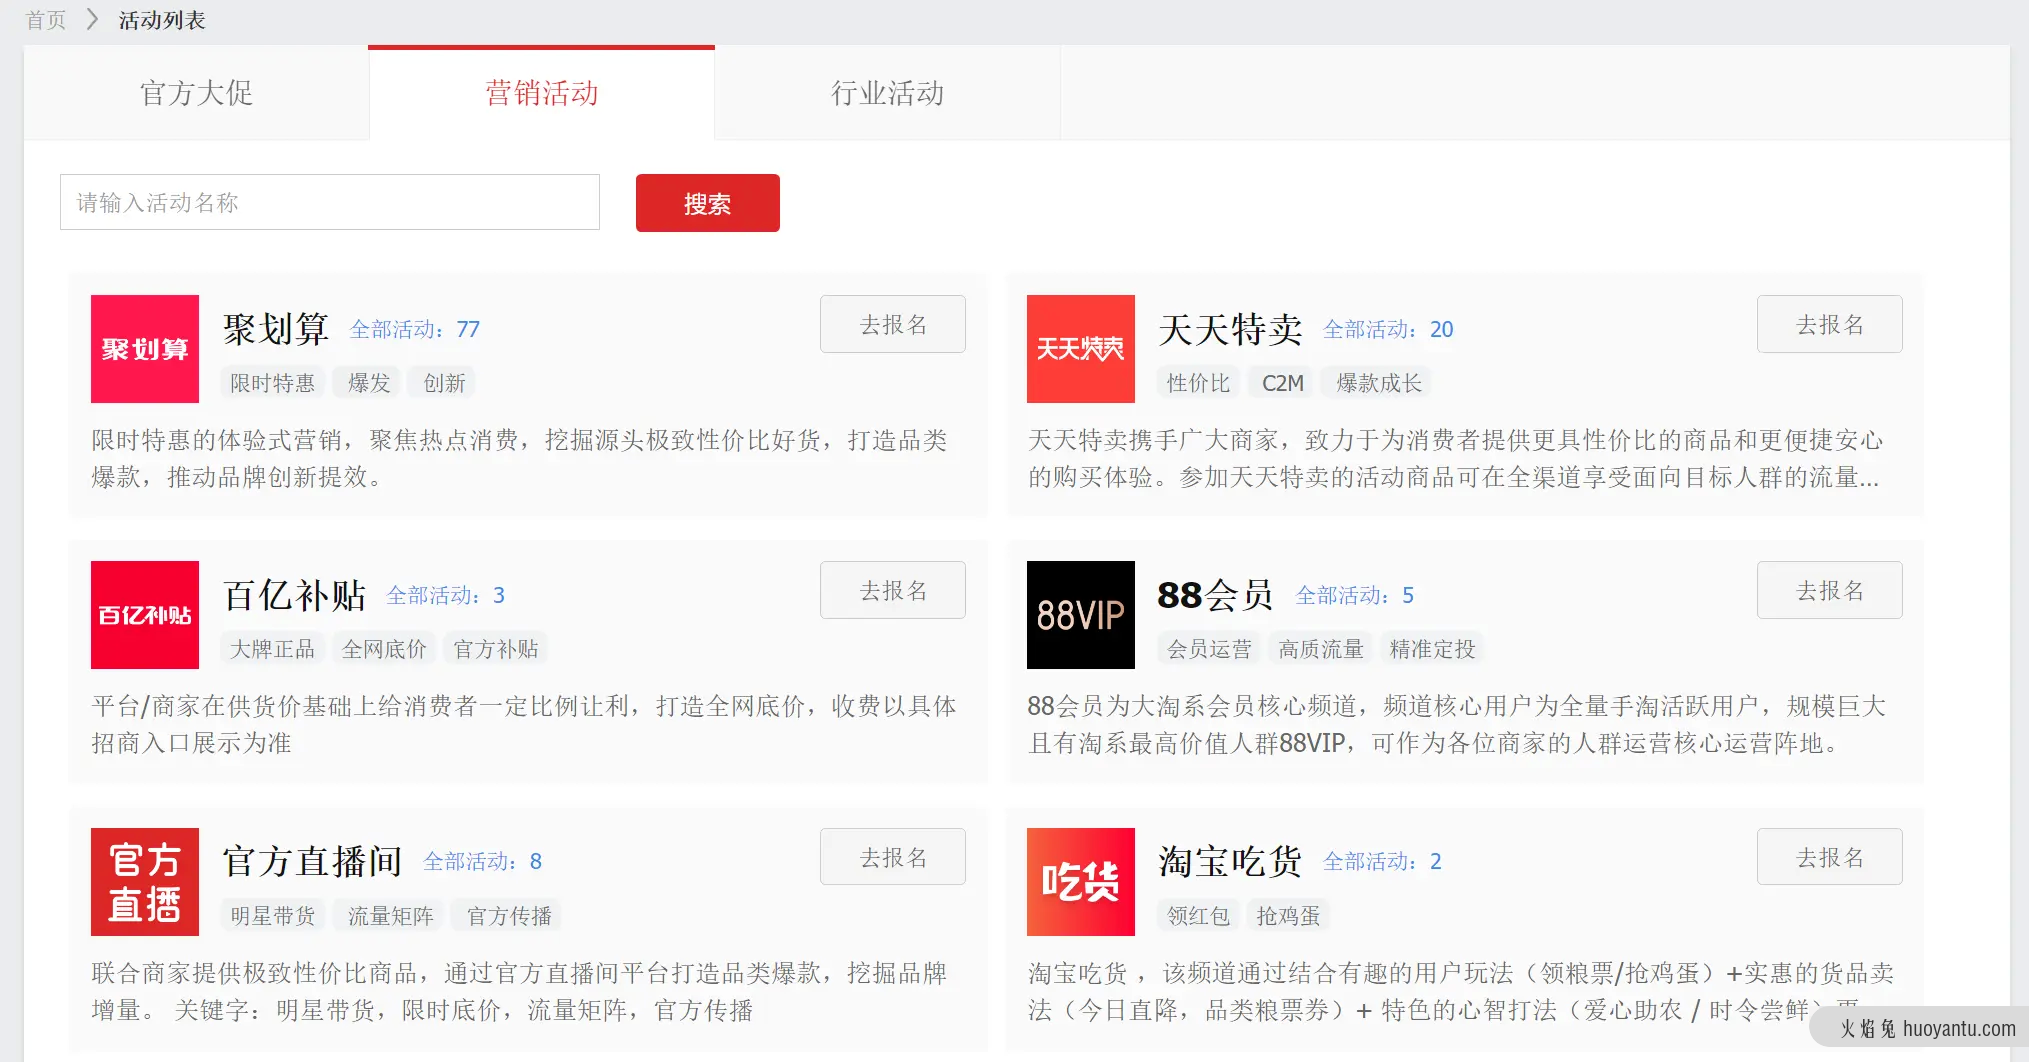Open 聚划算 全部活动: 77 link
The width and height of the screenshot is (2029, 1062).
(x=415, y=329)
